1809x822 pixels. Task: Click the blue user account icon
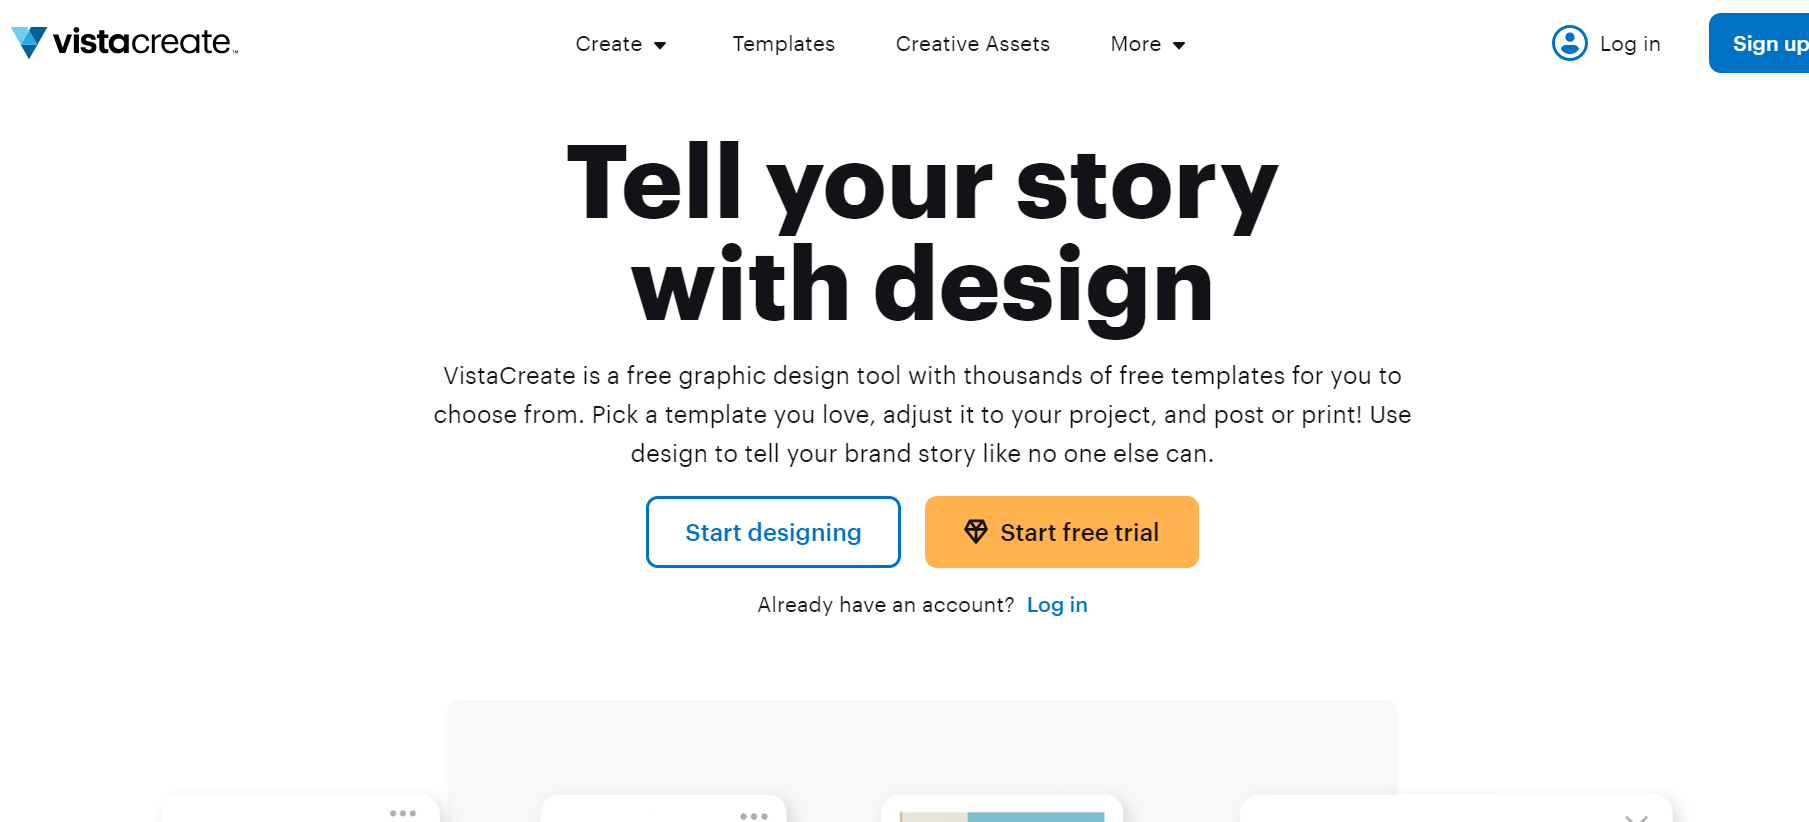1569,43
